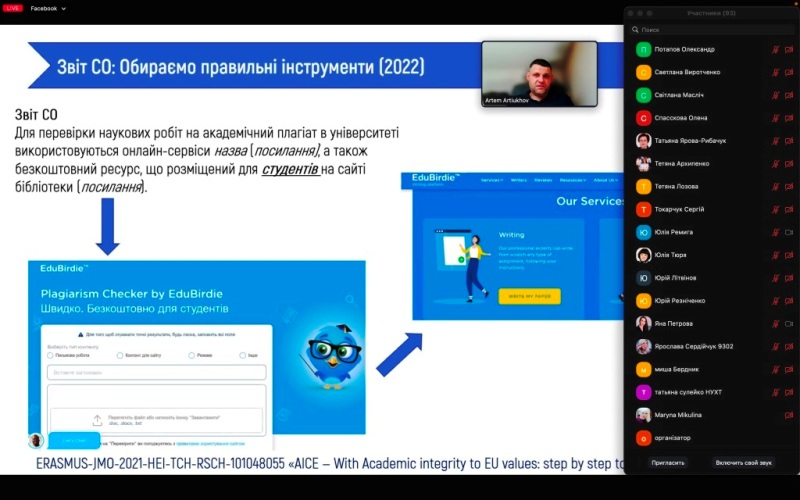This screenshot has height=500, width=800.
Task: Click video-off icon for Юрій Літвінов
Action: (x=789, y=278)
